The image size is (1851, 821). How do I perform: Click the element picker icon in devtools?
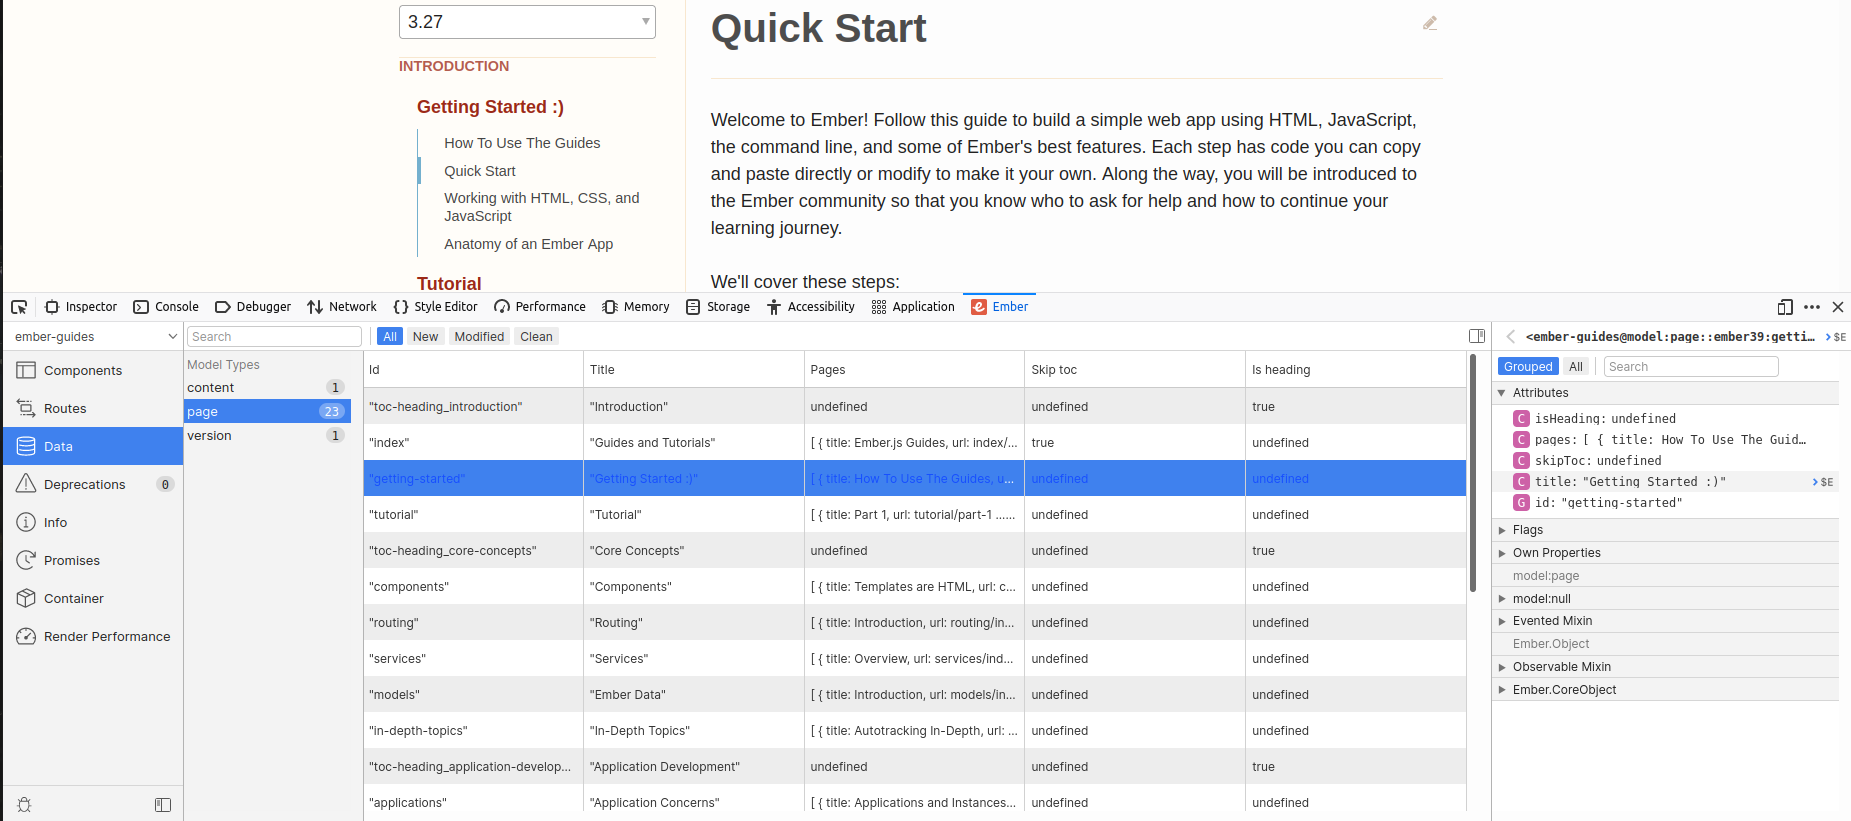tap(19, 307)
